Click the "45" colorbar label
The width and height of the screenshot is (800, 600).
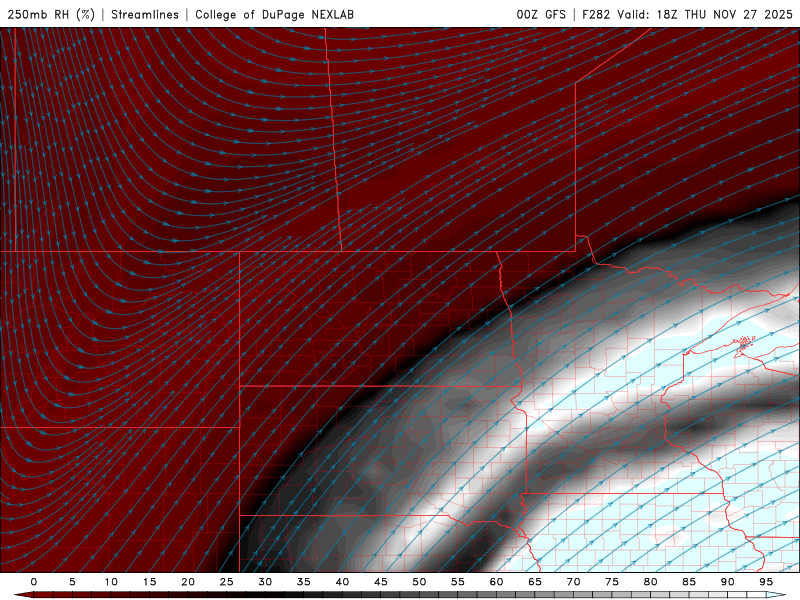point(381,582)
